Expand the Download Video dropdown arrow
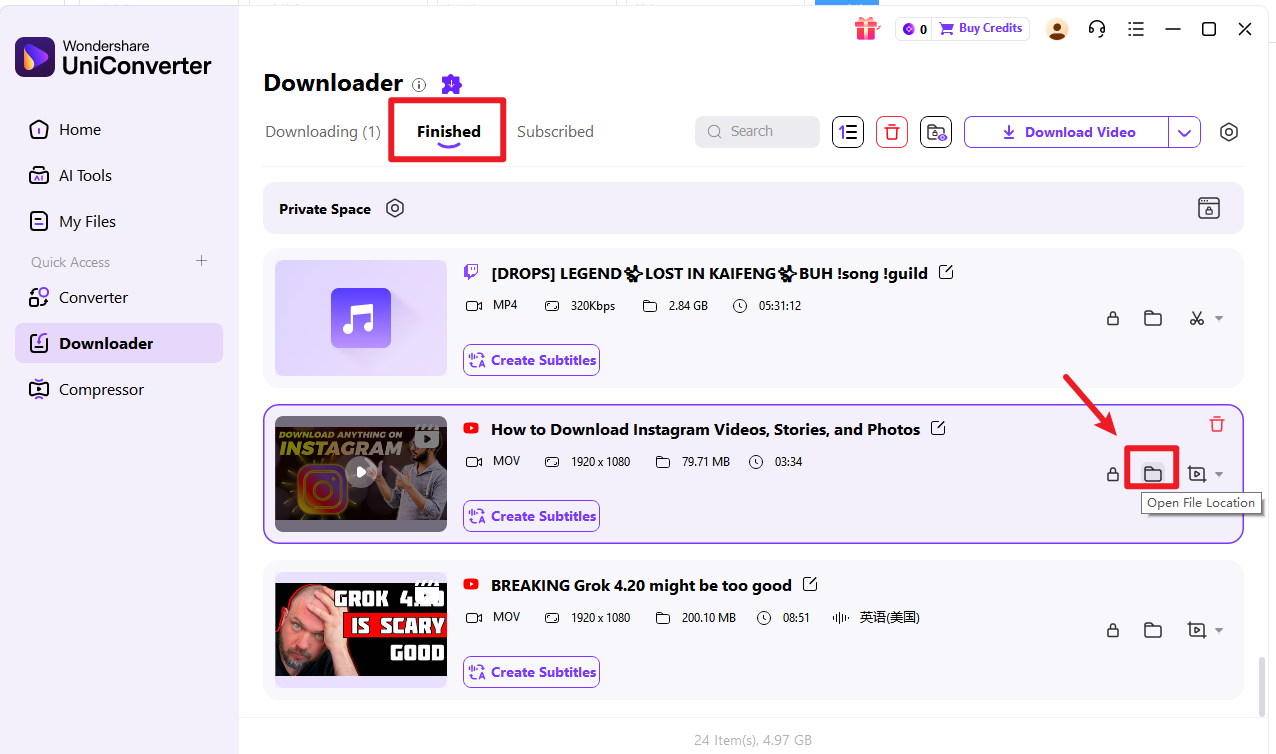Screen dimensions: 1276x754 [1185, 132]
